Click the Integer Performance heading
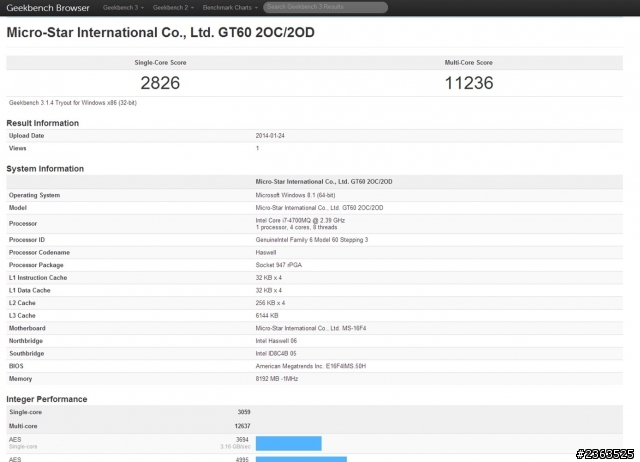 click(47, 399)
